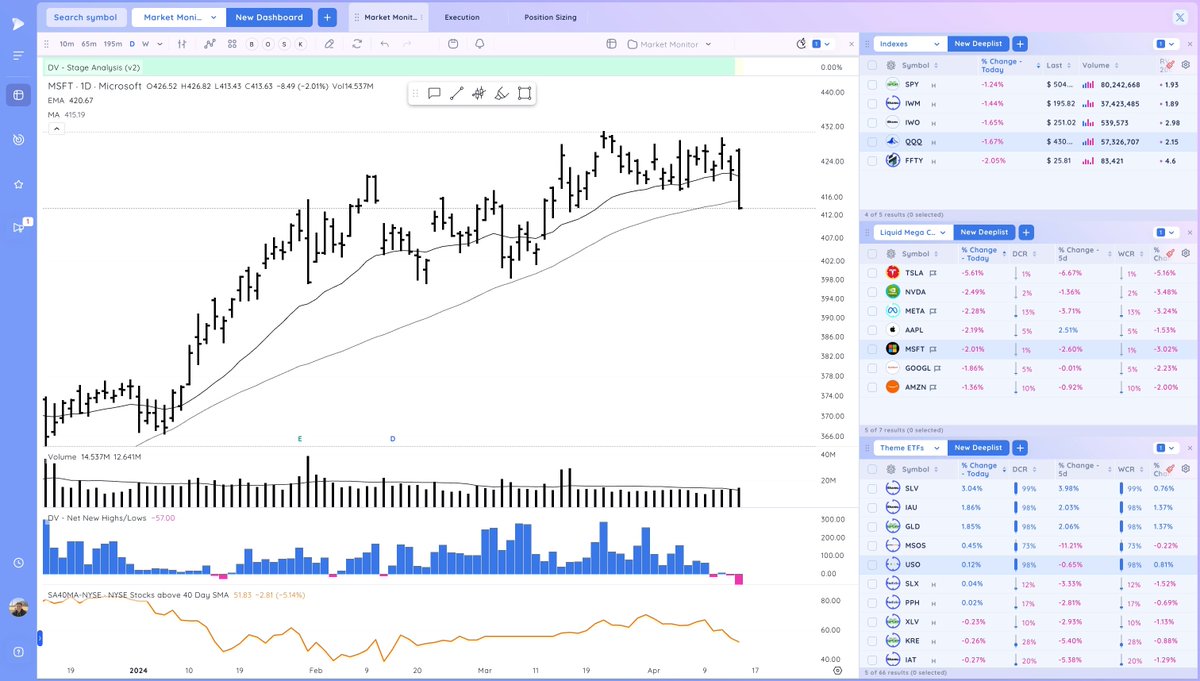Open the sidebar list menu icon
The height and width of the screenshot is (681, 1200).
18,55
